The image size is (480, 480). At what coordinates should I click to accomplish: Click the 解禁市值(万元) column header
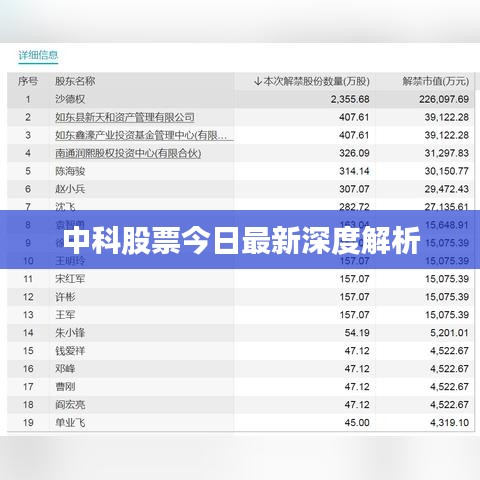click(435, 81)
